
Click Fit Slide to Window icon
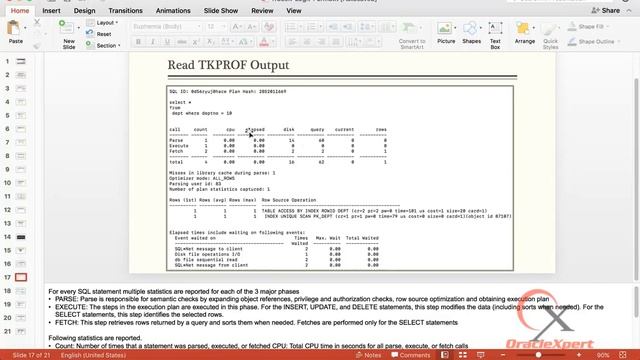tap(623, 355)
